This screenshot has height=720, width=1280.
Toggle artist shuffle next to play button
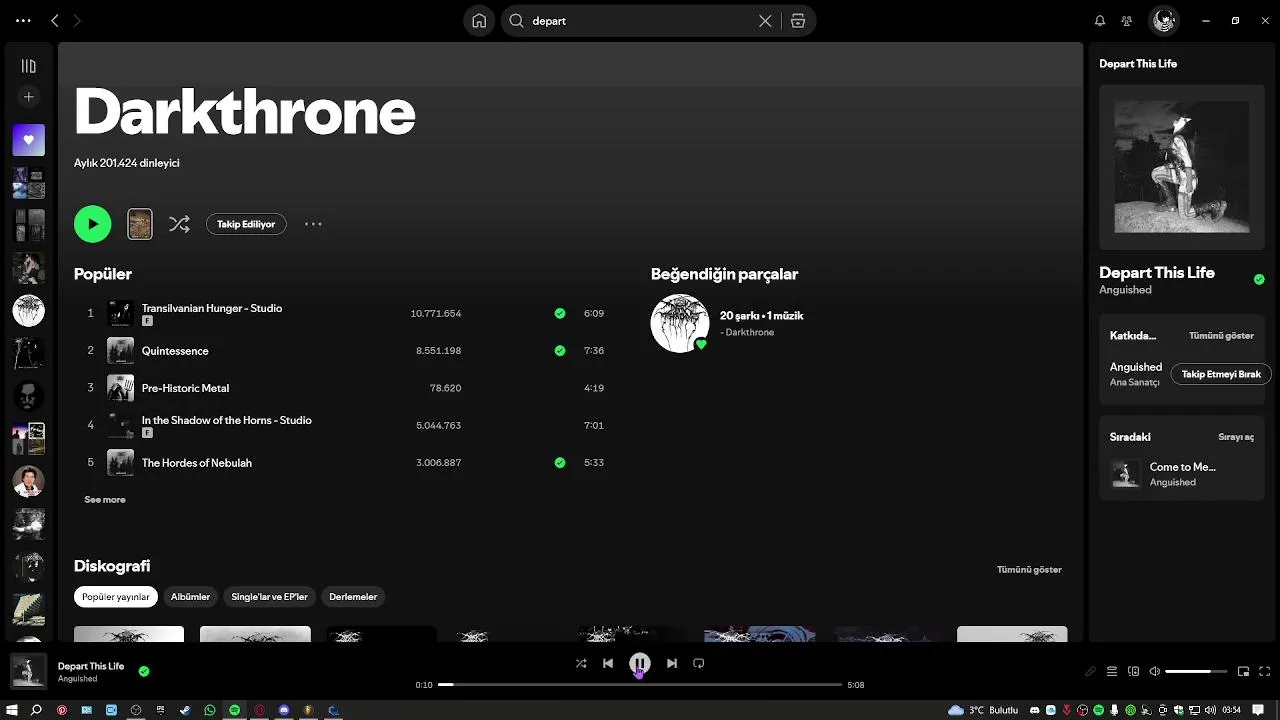(179, 224)
